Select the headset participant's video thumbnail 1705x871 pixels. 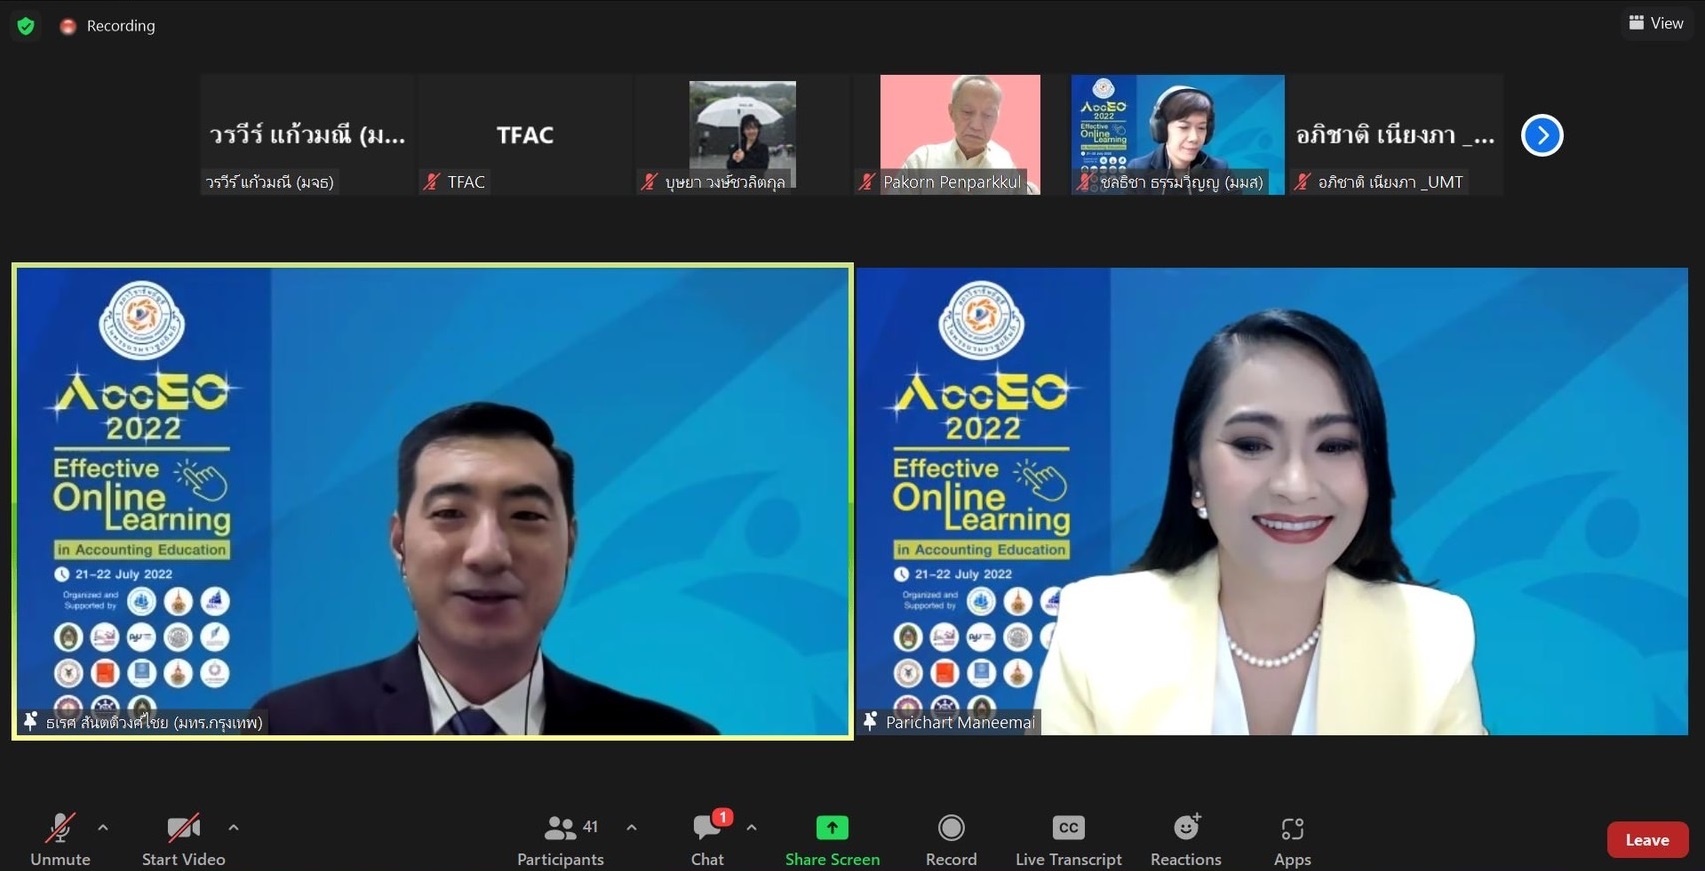1178,134
